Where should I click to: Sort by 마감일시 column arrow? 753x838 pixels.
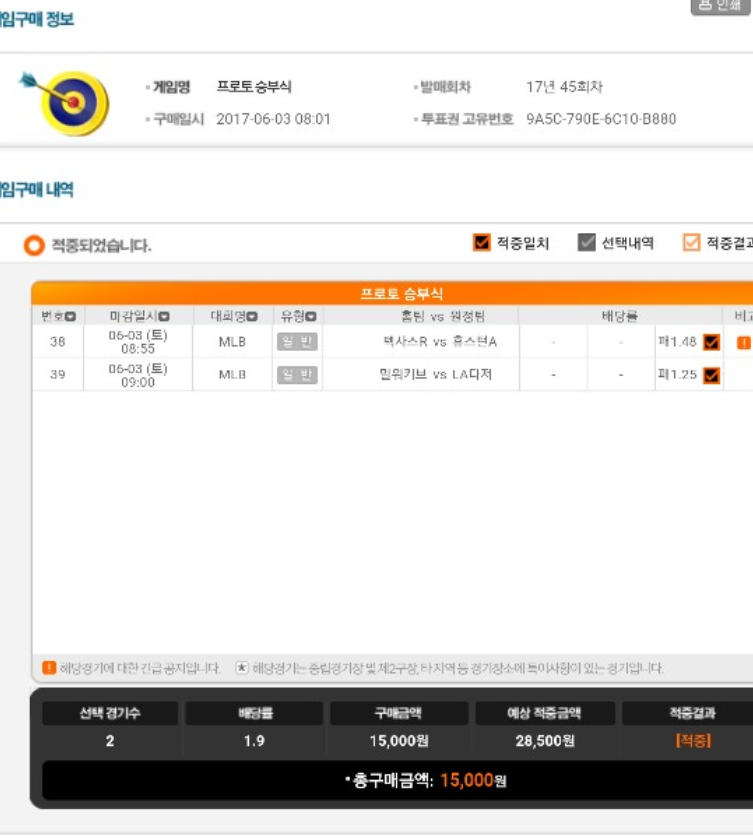164,316
